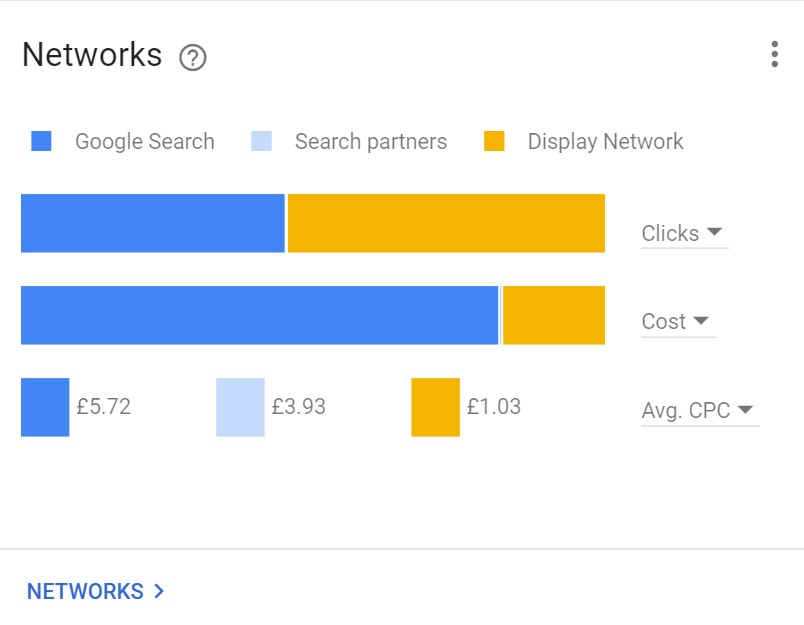804x625 pixels.
Task: Click the Networks help question mark icon
Action: click(193, 57)
